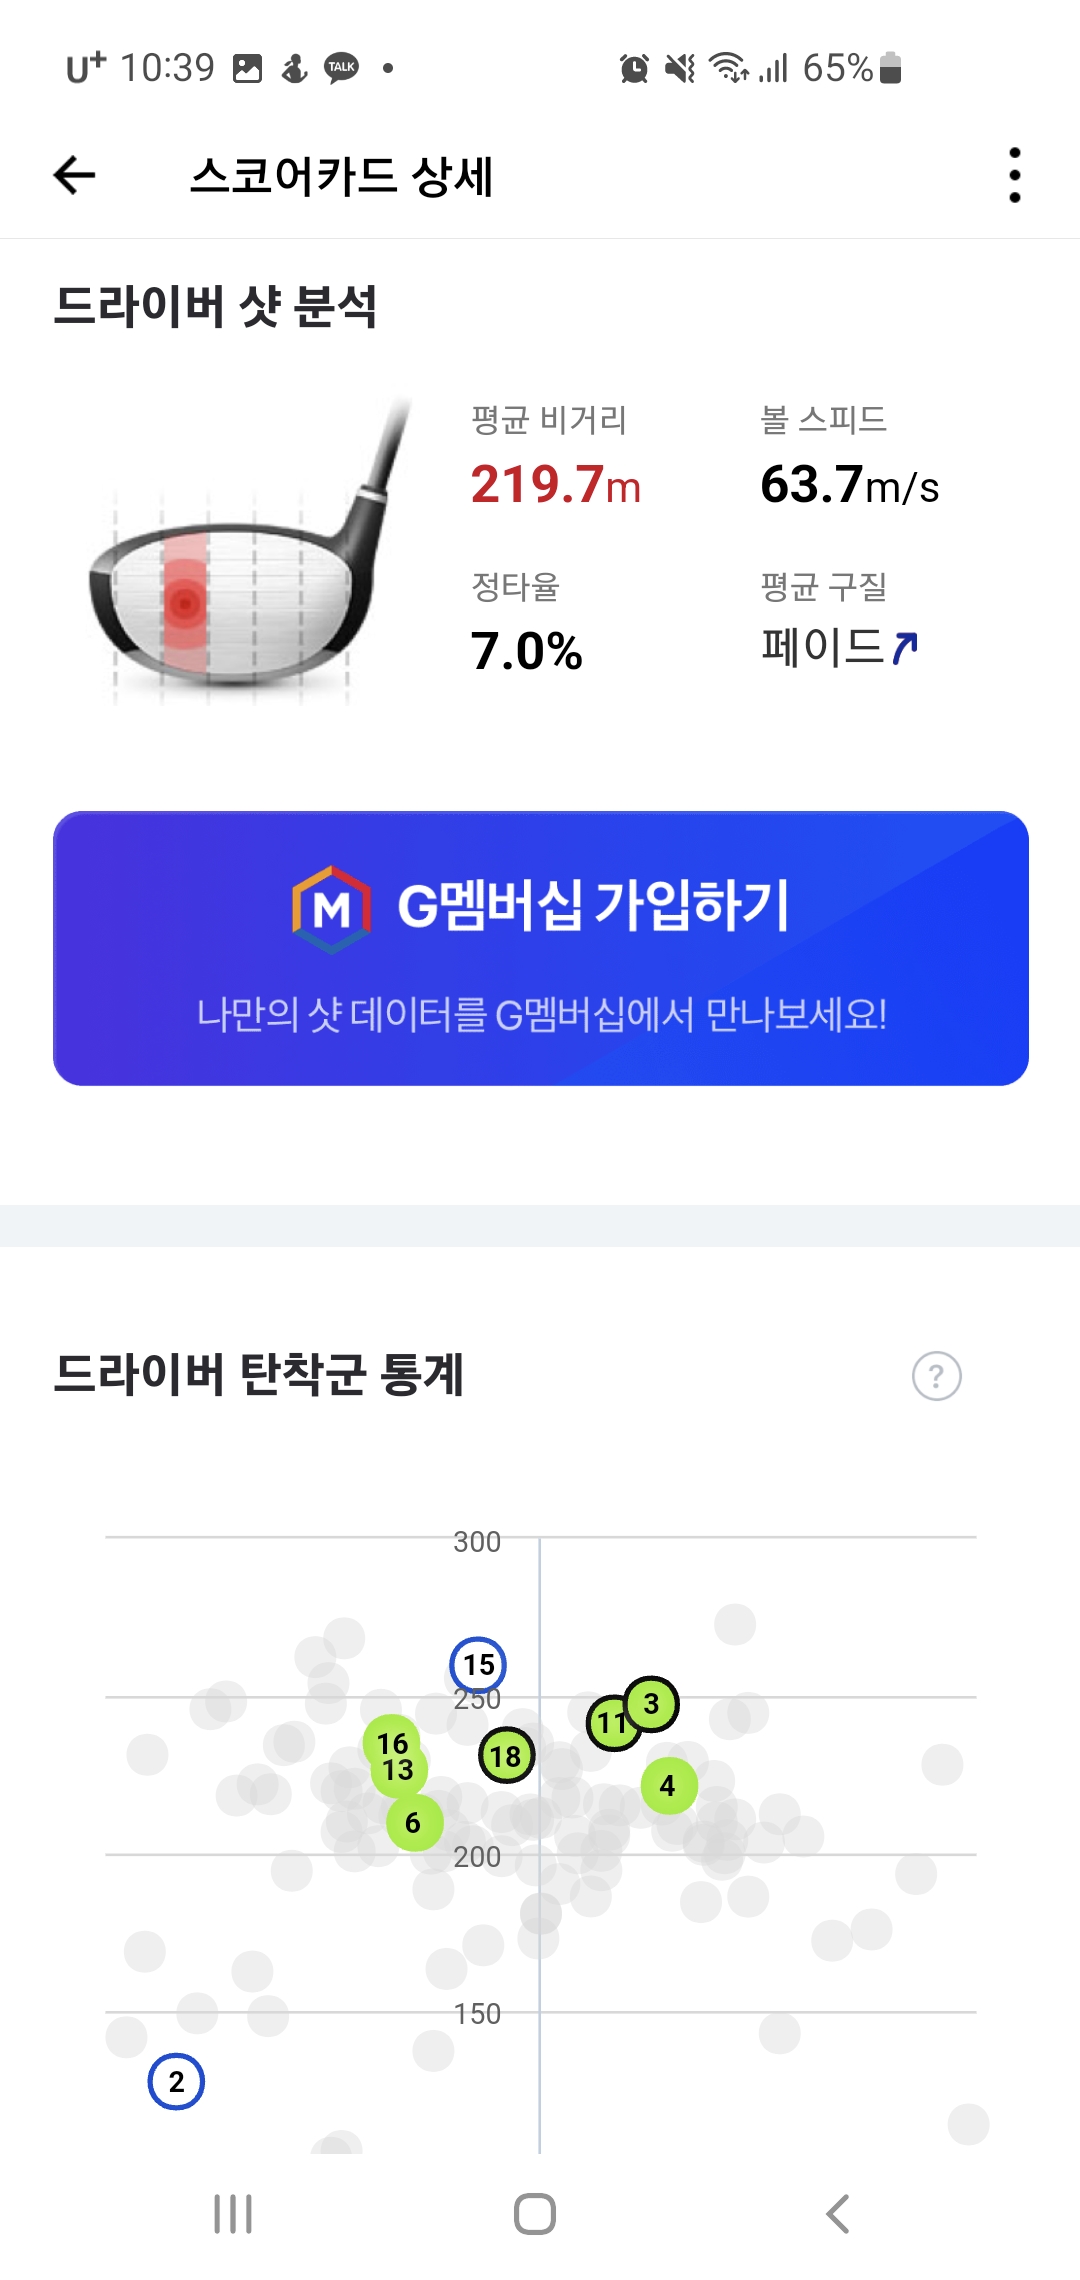Tap the 219.7m average distance value

[x=555, y=485]
